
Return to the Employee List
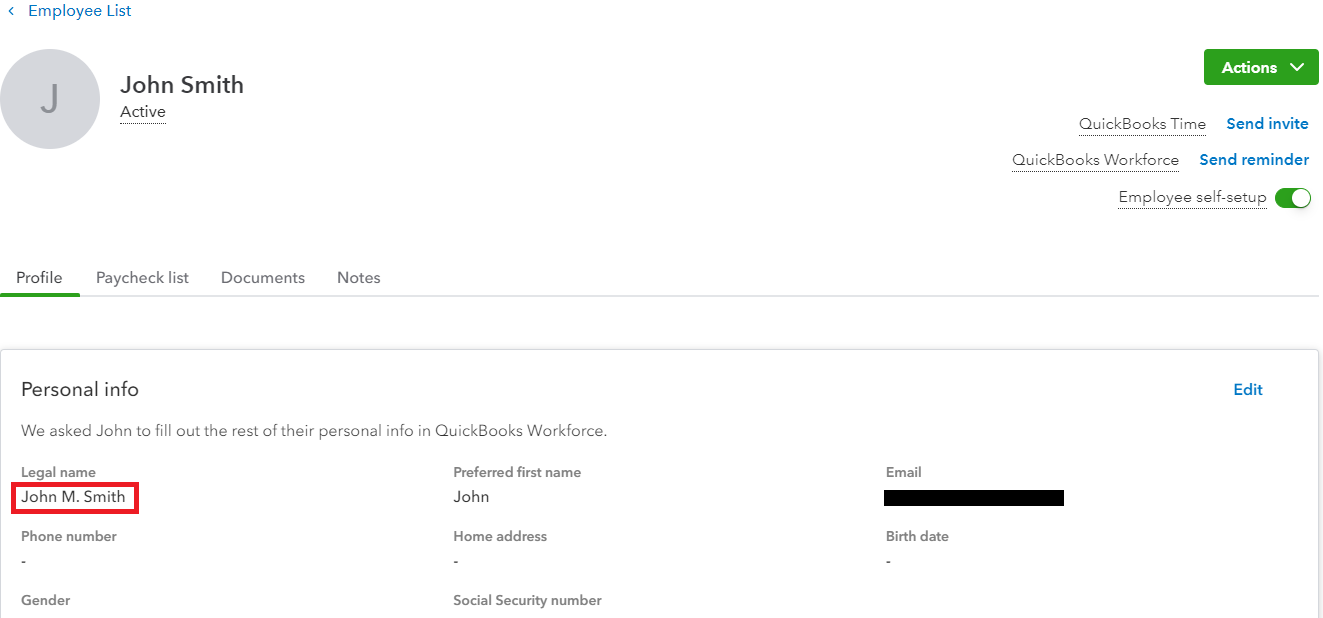[80, 11]
